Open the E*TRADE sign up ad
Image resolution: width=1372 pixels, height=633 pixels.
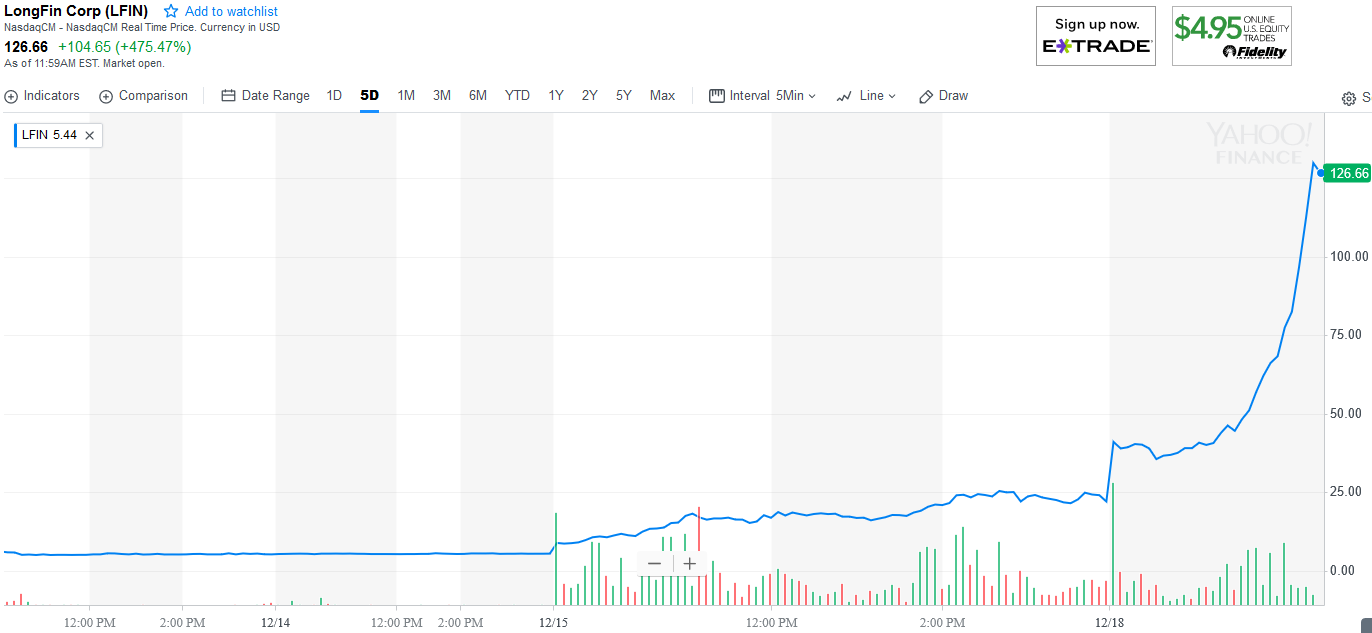(1096, 36)
